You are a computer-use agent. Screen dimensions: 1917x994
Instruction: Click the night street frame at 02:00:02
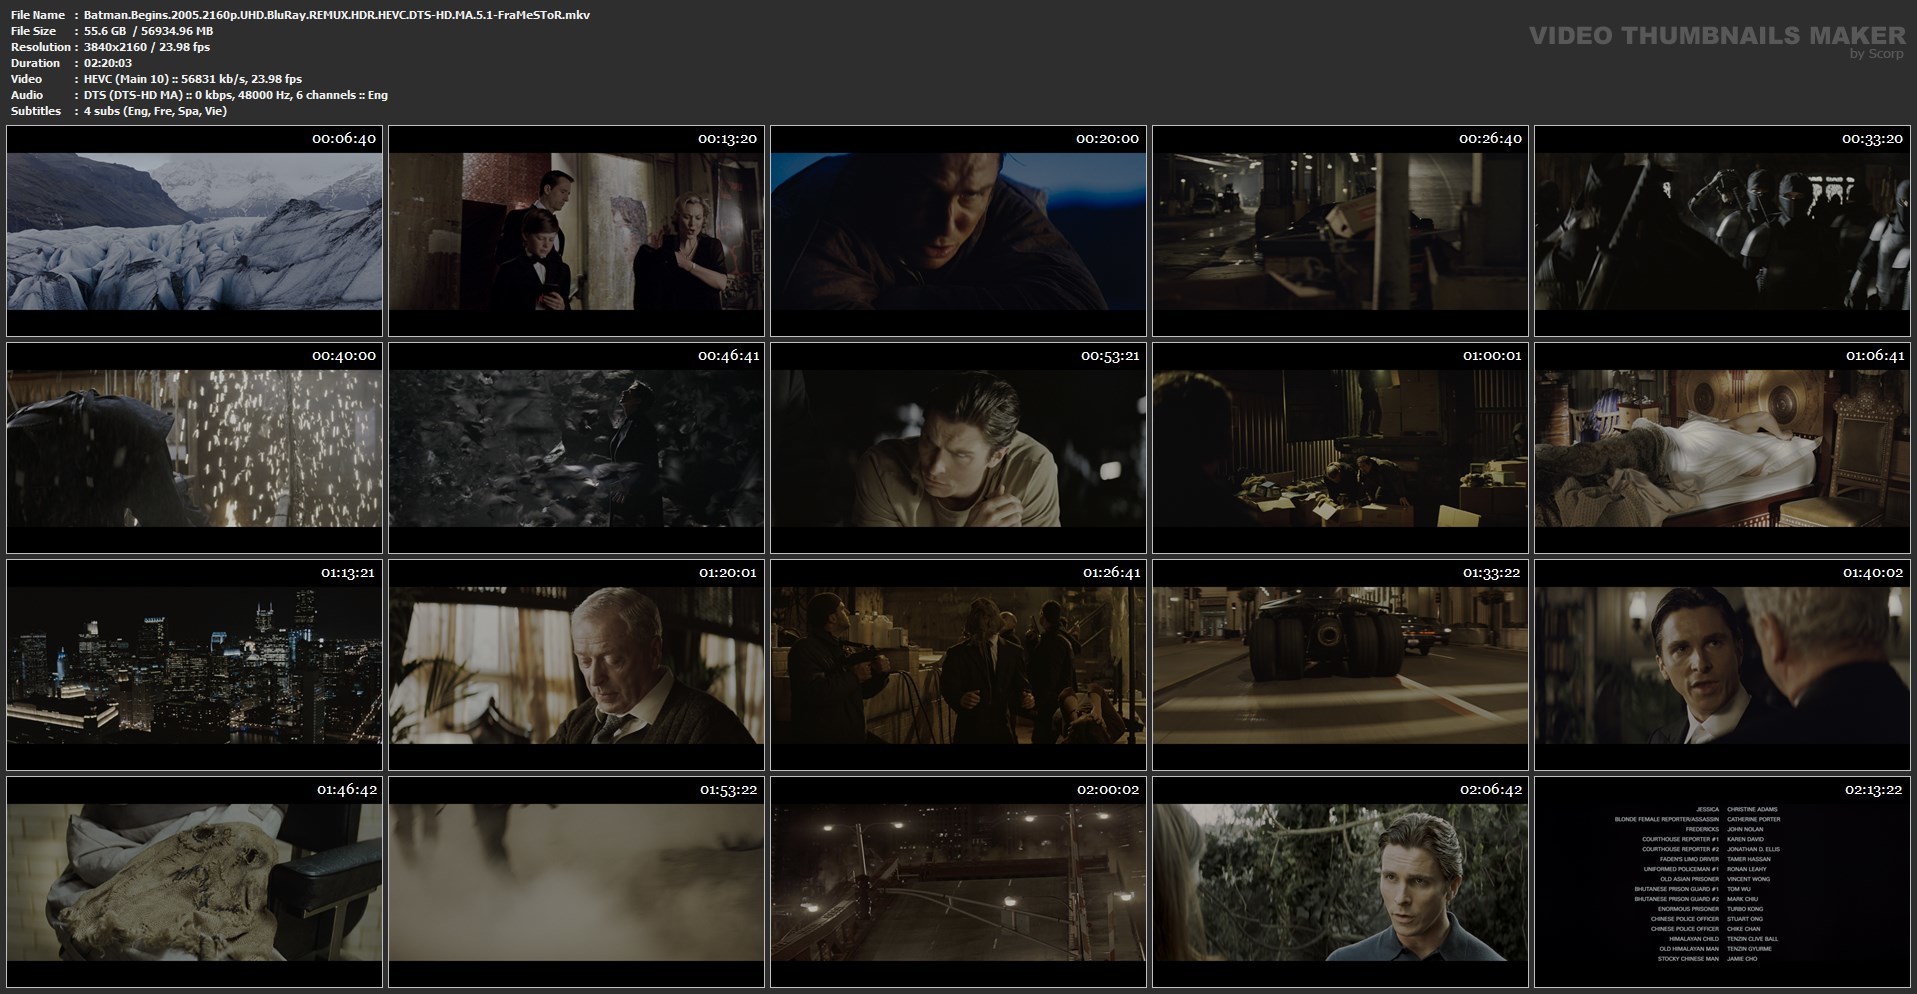[958, 882]
